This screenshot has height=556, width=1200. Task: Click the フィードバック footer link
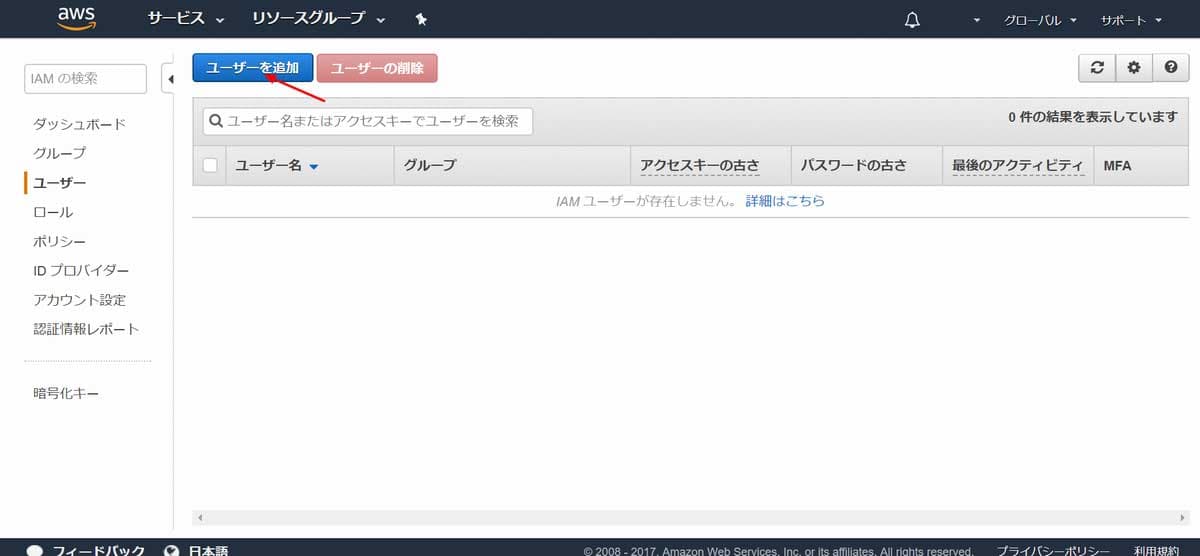pyautogui.click(x=99, y=551)
